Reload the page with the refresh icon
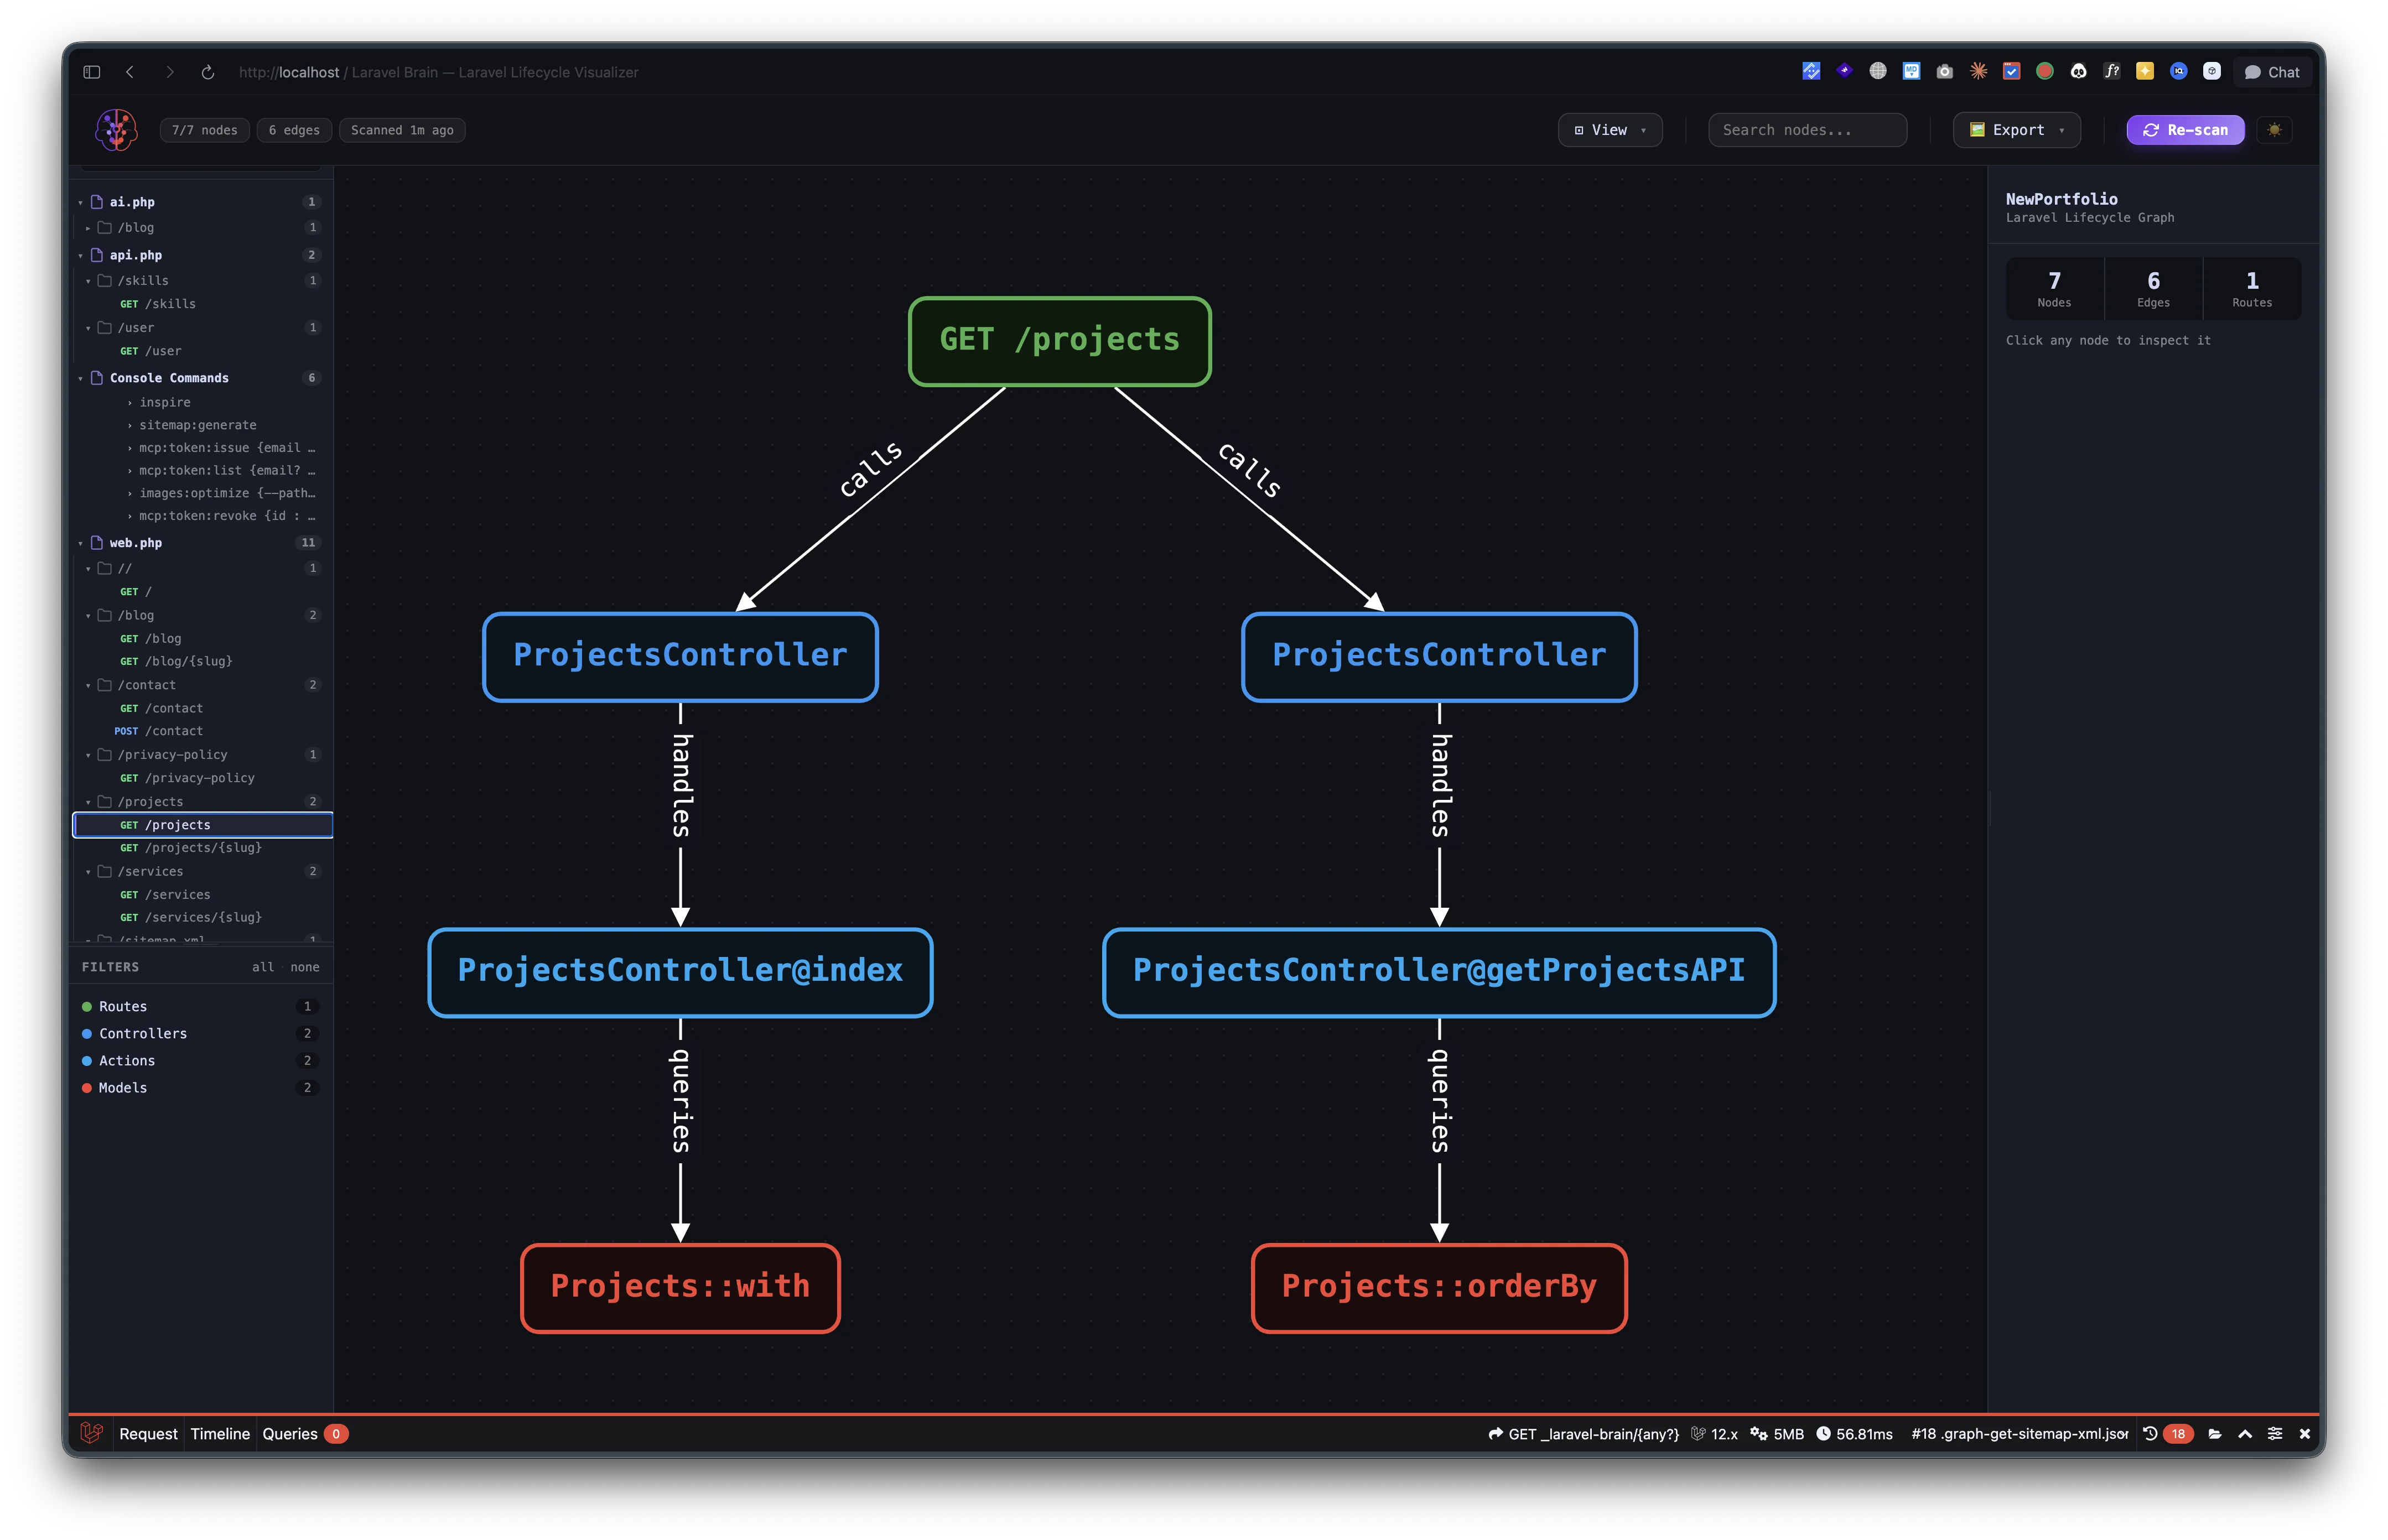The width and height of the screenshot is (2388, 1540). (208, 72)
